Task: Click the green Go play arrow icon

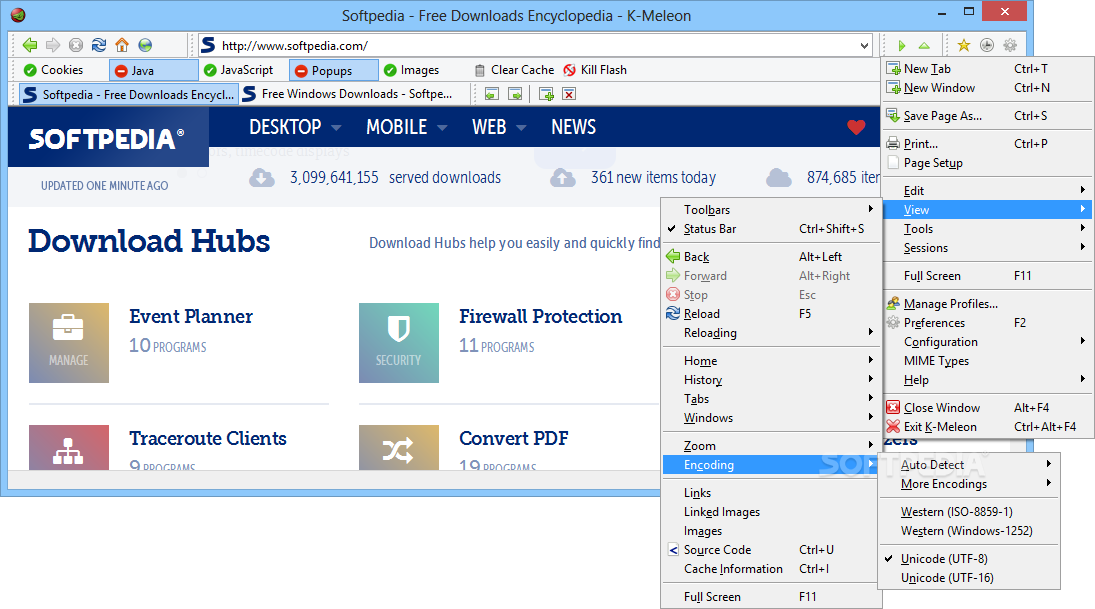Action: (x=902, y=45)
